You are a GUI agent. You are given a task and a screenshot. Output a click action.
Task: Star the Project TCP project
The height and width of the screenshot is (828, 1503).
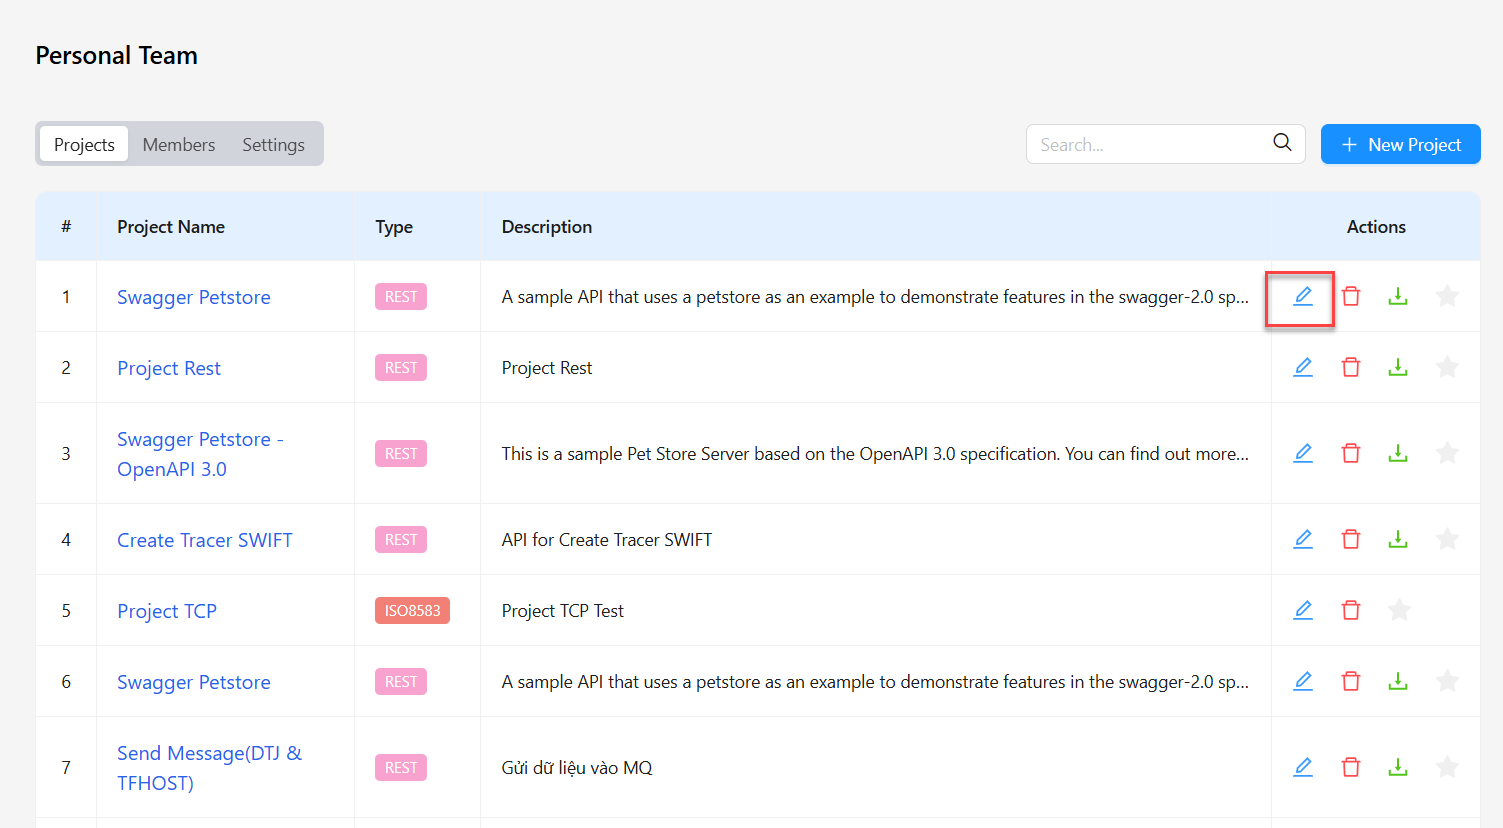tap(1399, 610)
